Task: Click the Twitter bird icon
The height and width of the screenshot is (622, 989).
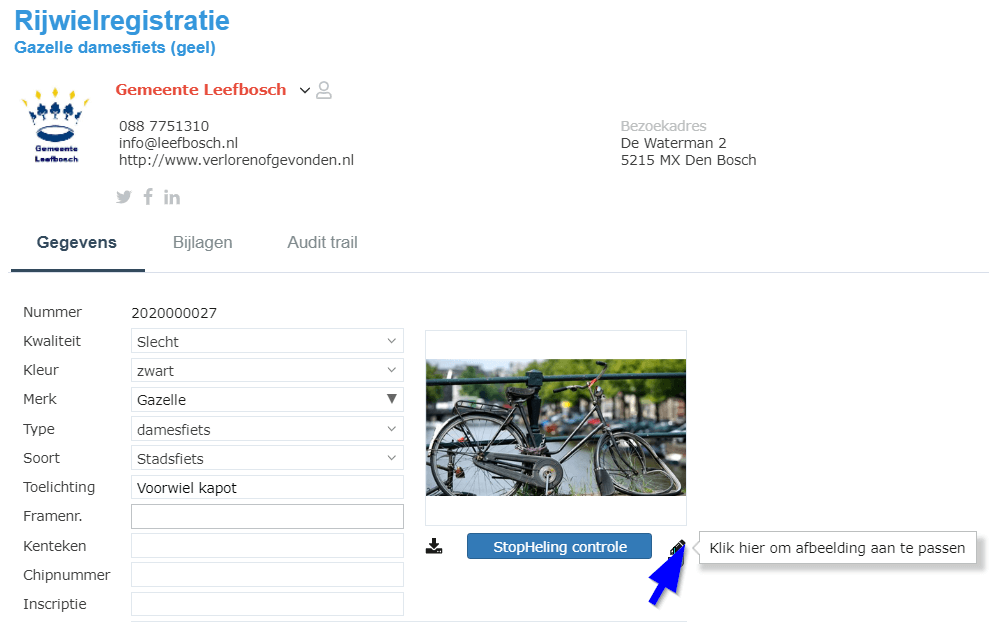Action: [x=124, y=197]
